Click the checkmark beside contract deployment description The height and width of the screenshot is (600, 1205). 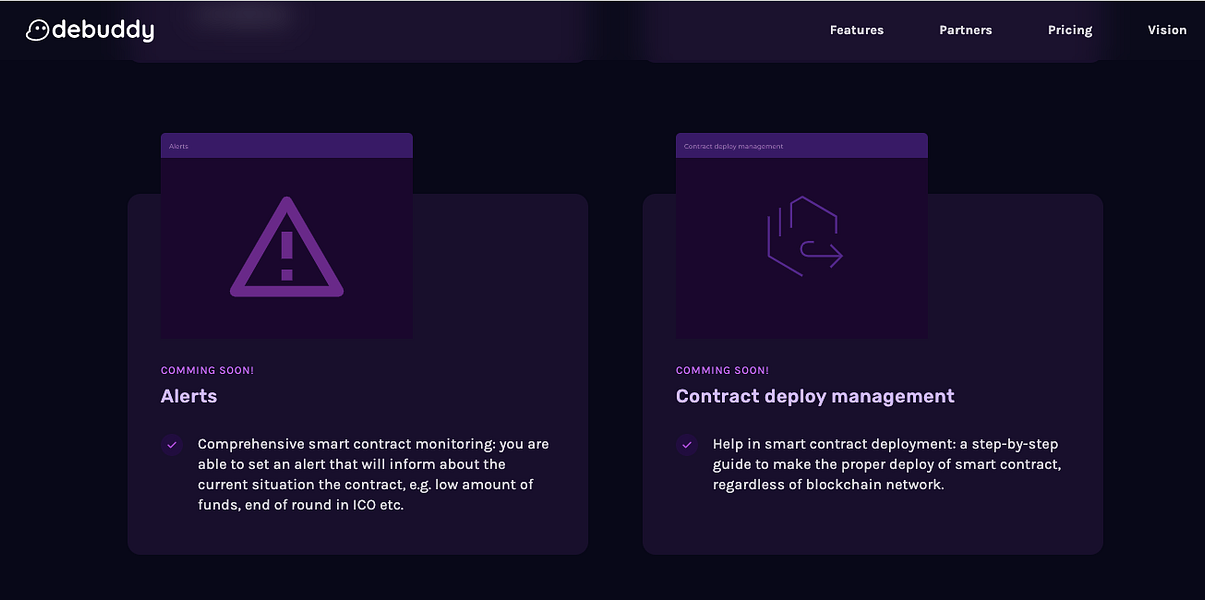point(687,445)
